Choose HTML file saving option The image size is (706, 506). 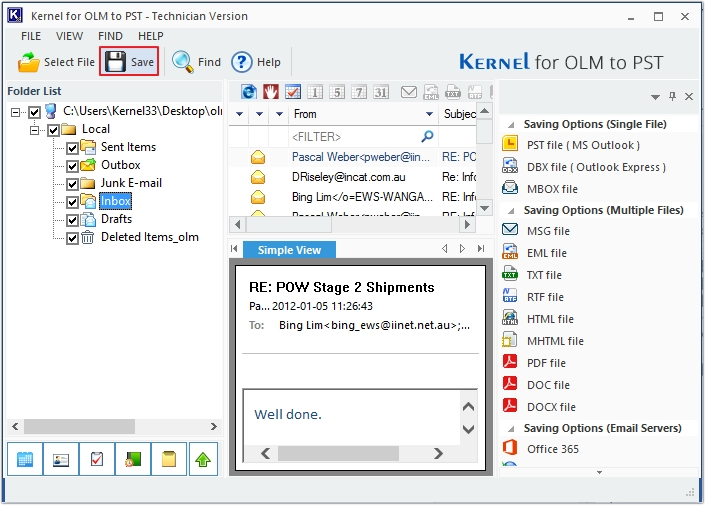pyautogui.click(x=538, y=319)
